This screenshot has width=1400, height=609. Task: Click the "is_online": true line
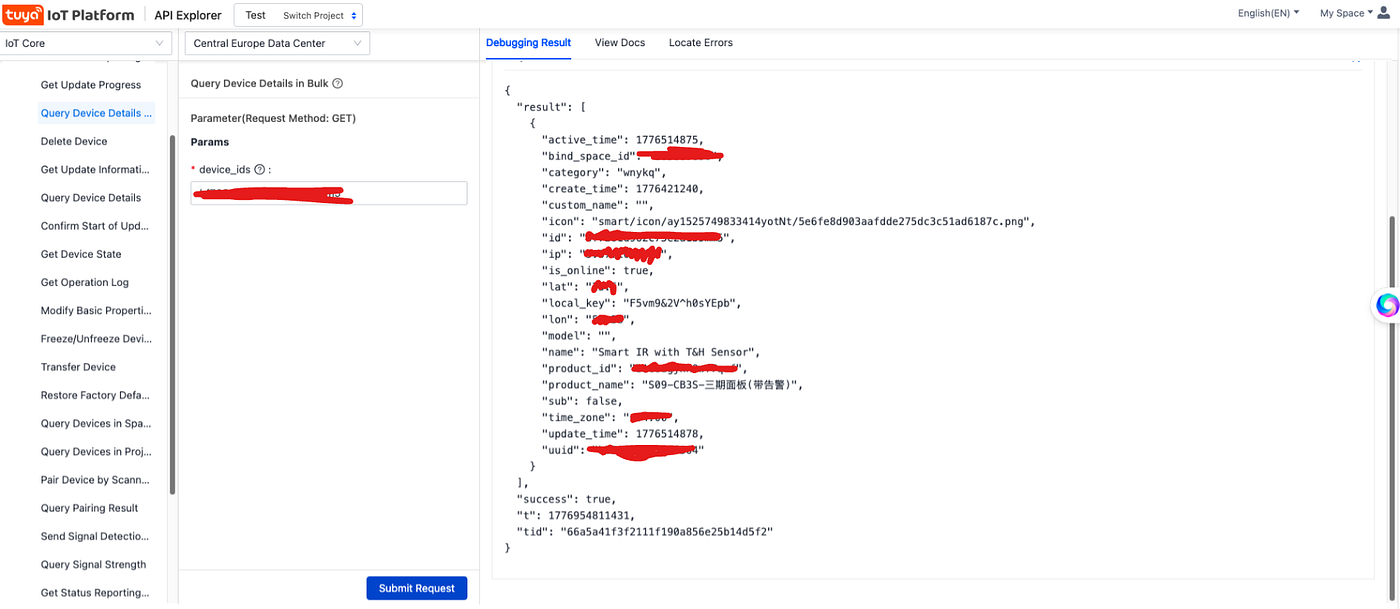597,270
